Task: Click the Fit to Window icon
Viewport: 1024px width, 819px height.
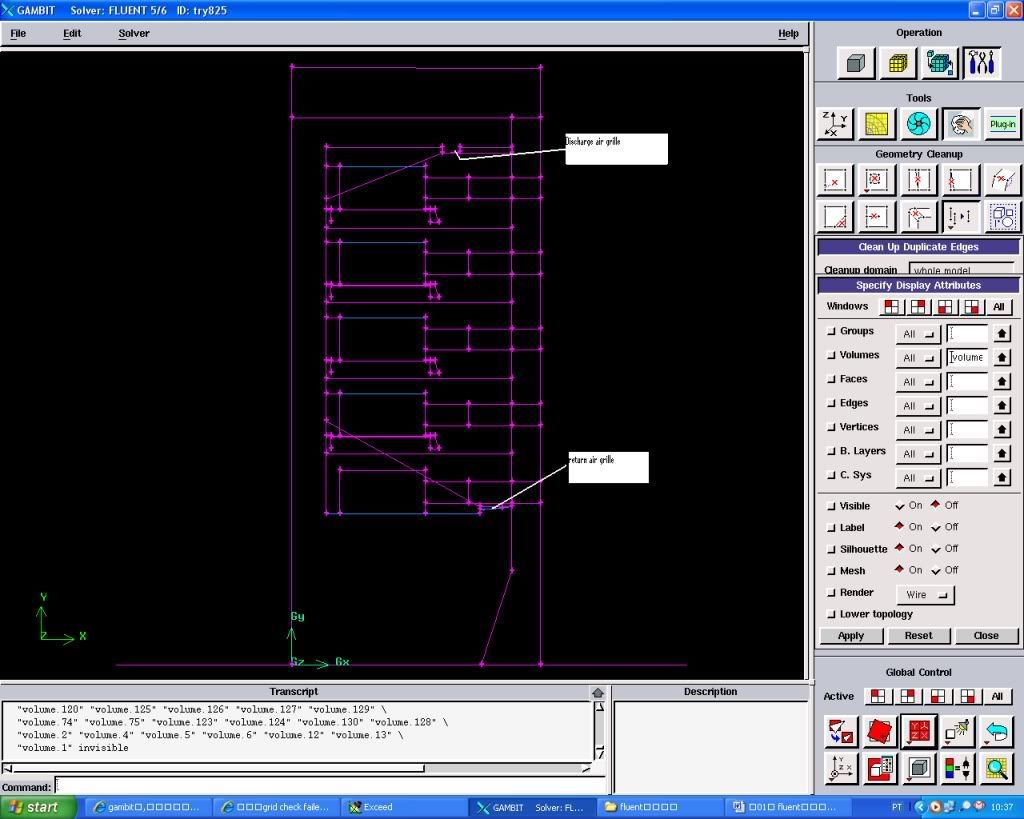Action: coord(841,732)
